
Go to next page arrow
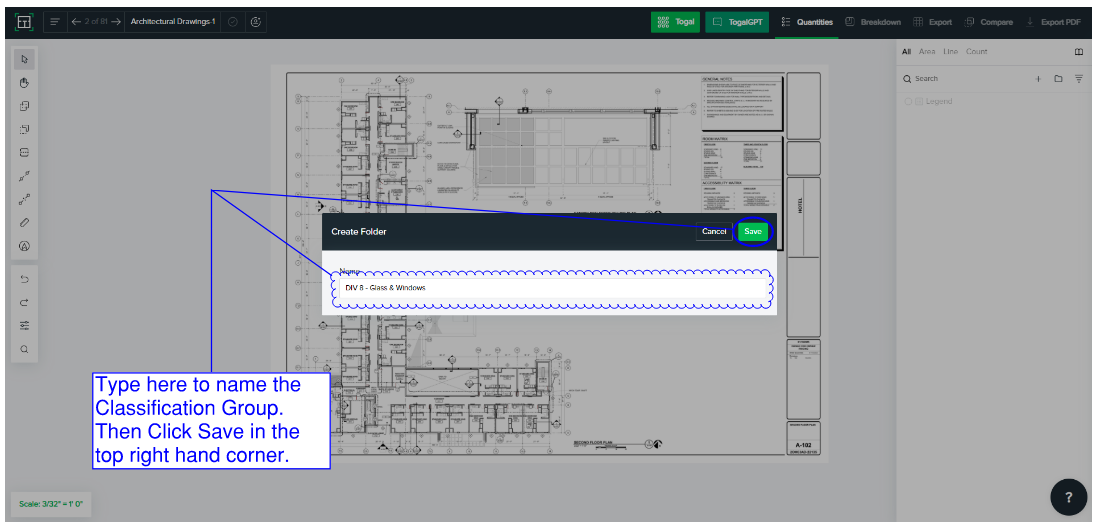pyautogui.click(x=116, y=21)
